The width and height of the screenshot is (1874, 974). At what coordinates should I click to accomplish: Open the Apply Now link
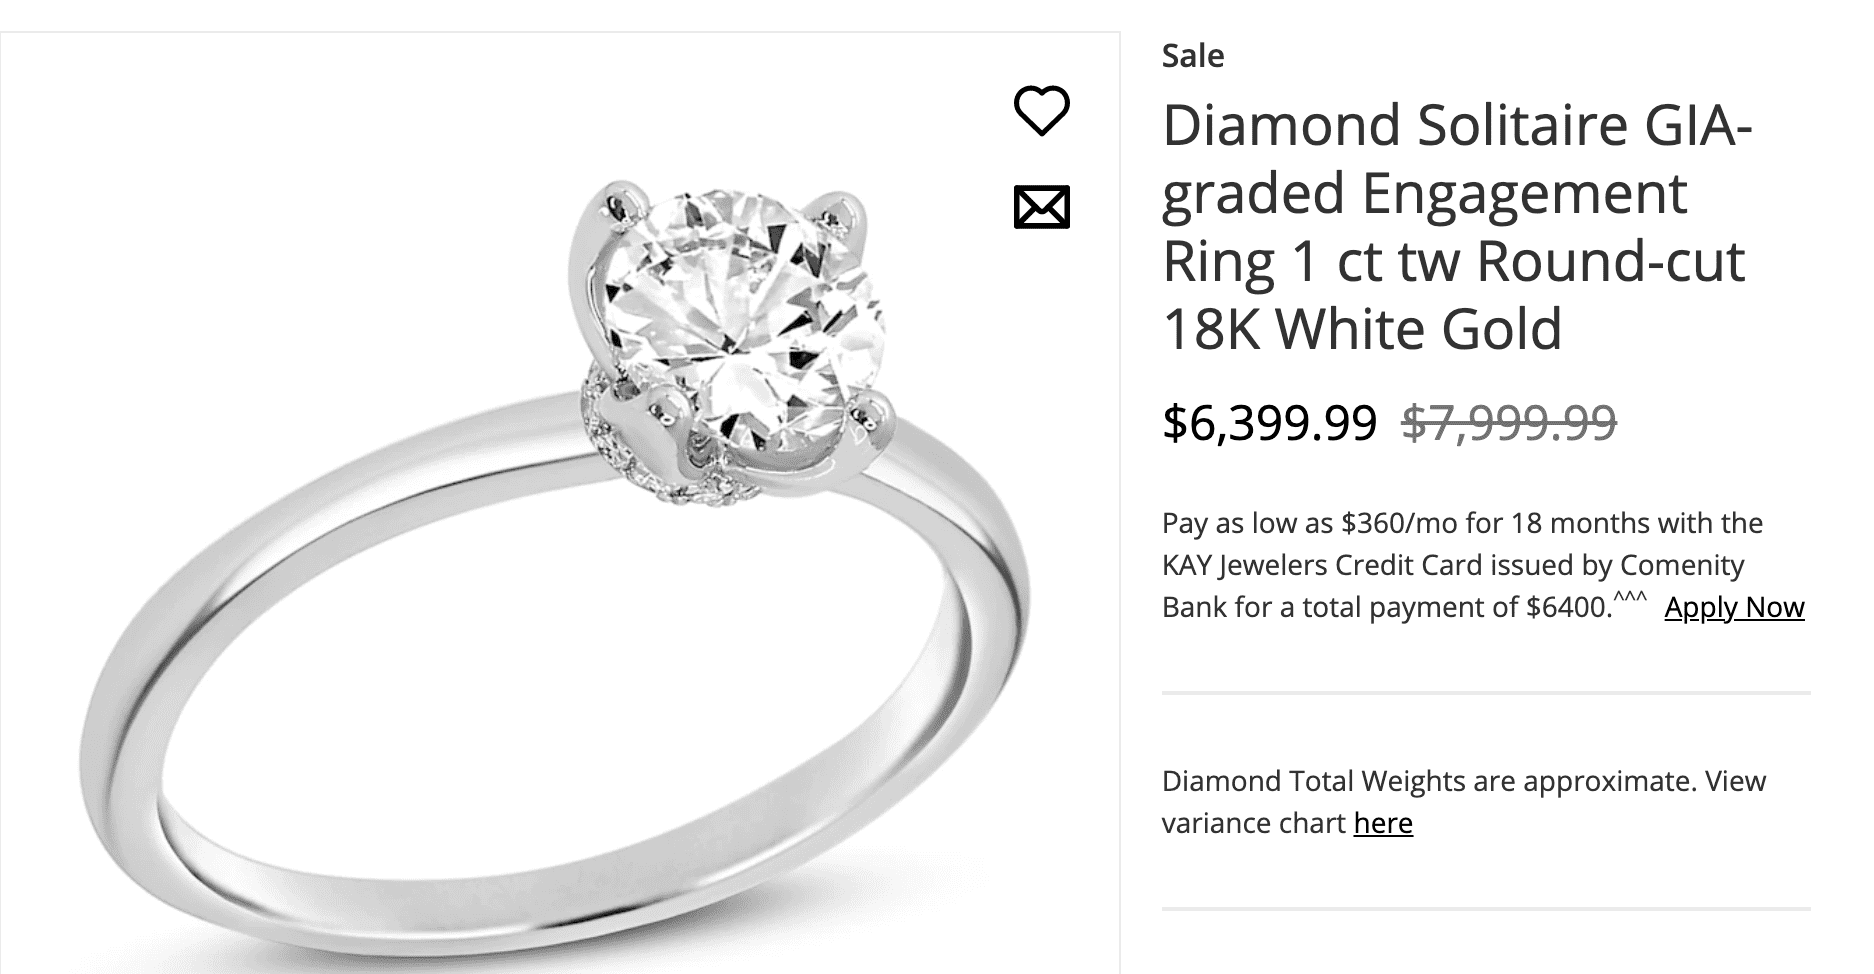click(1734, 607)
